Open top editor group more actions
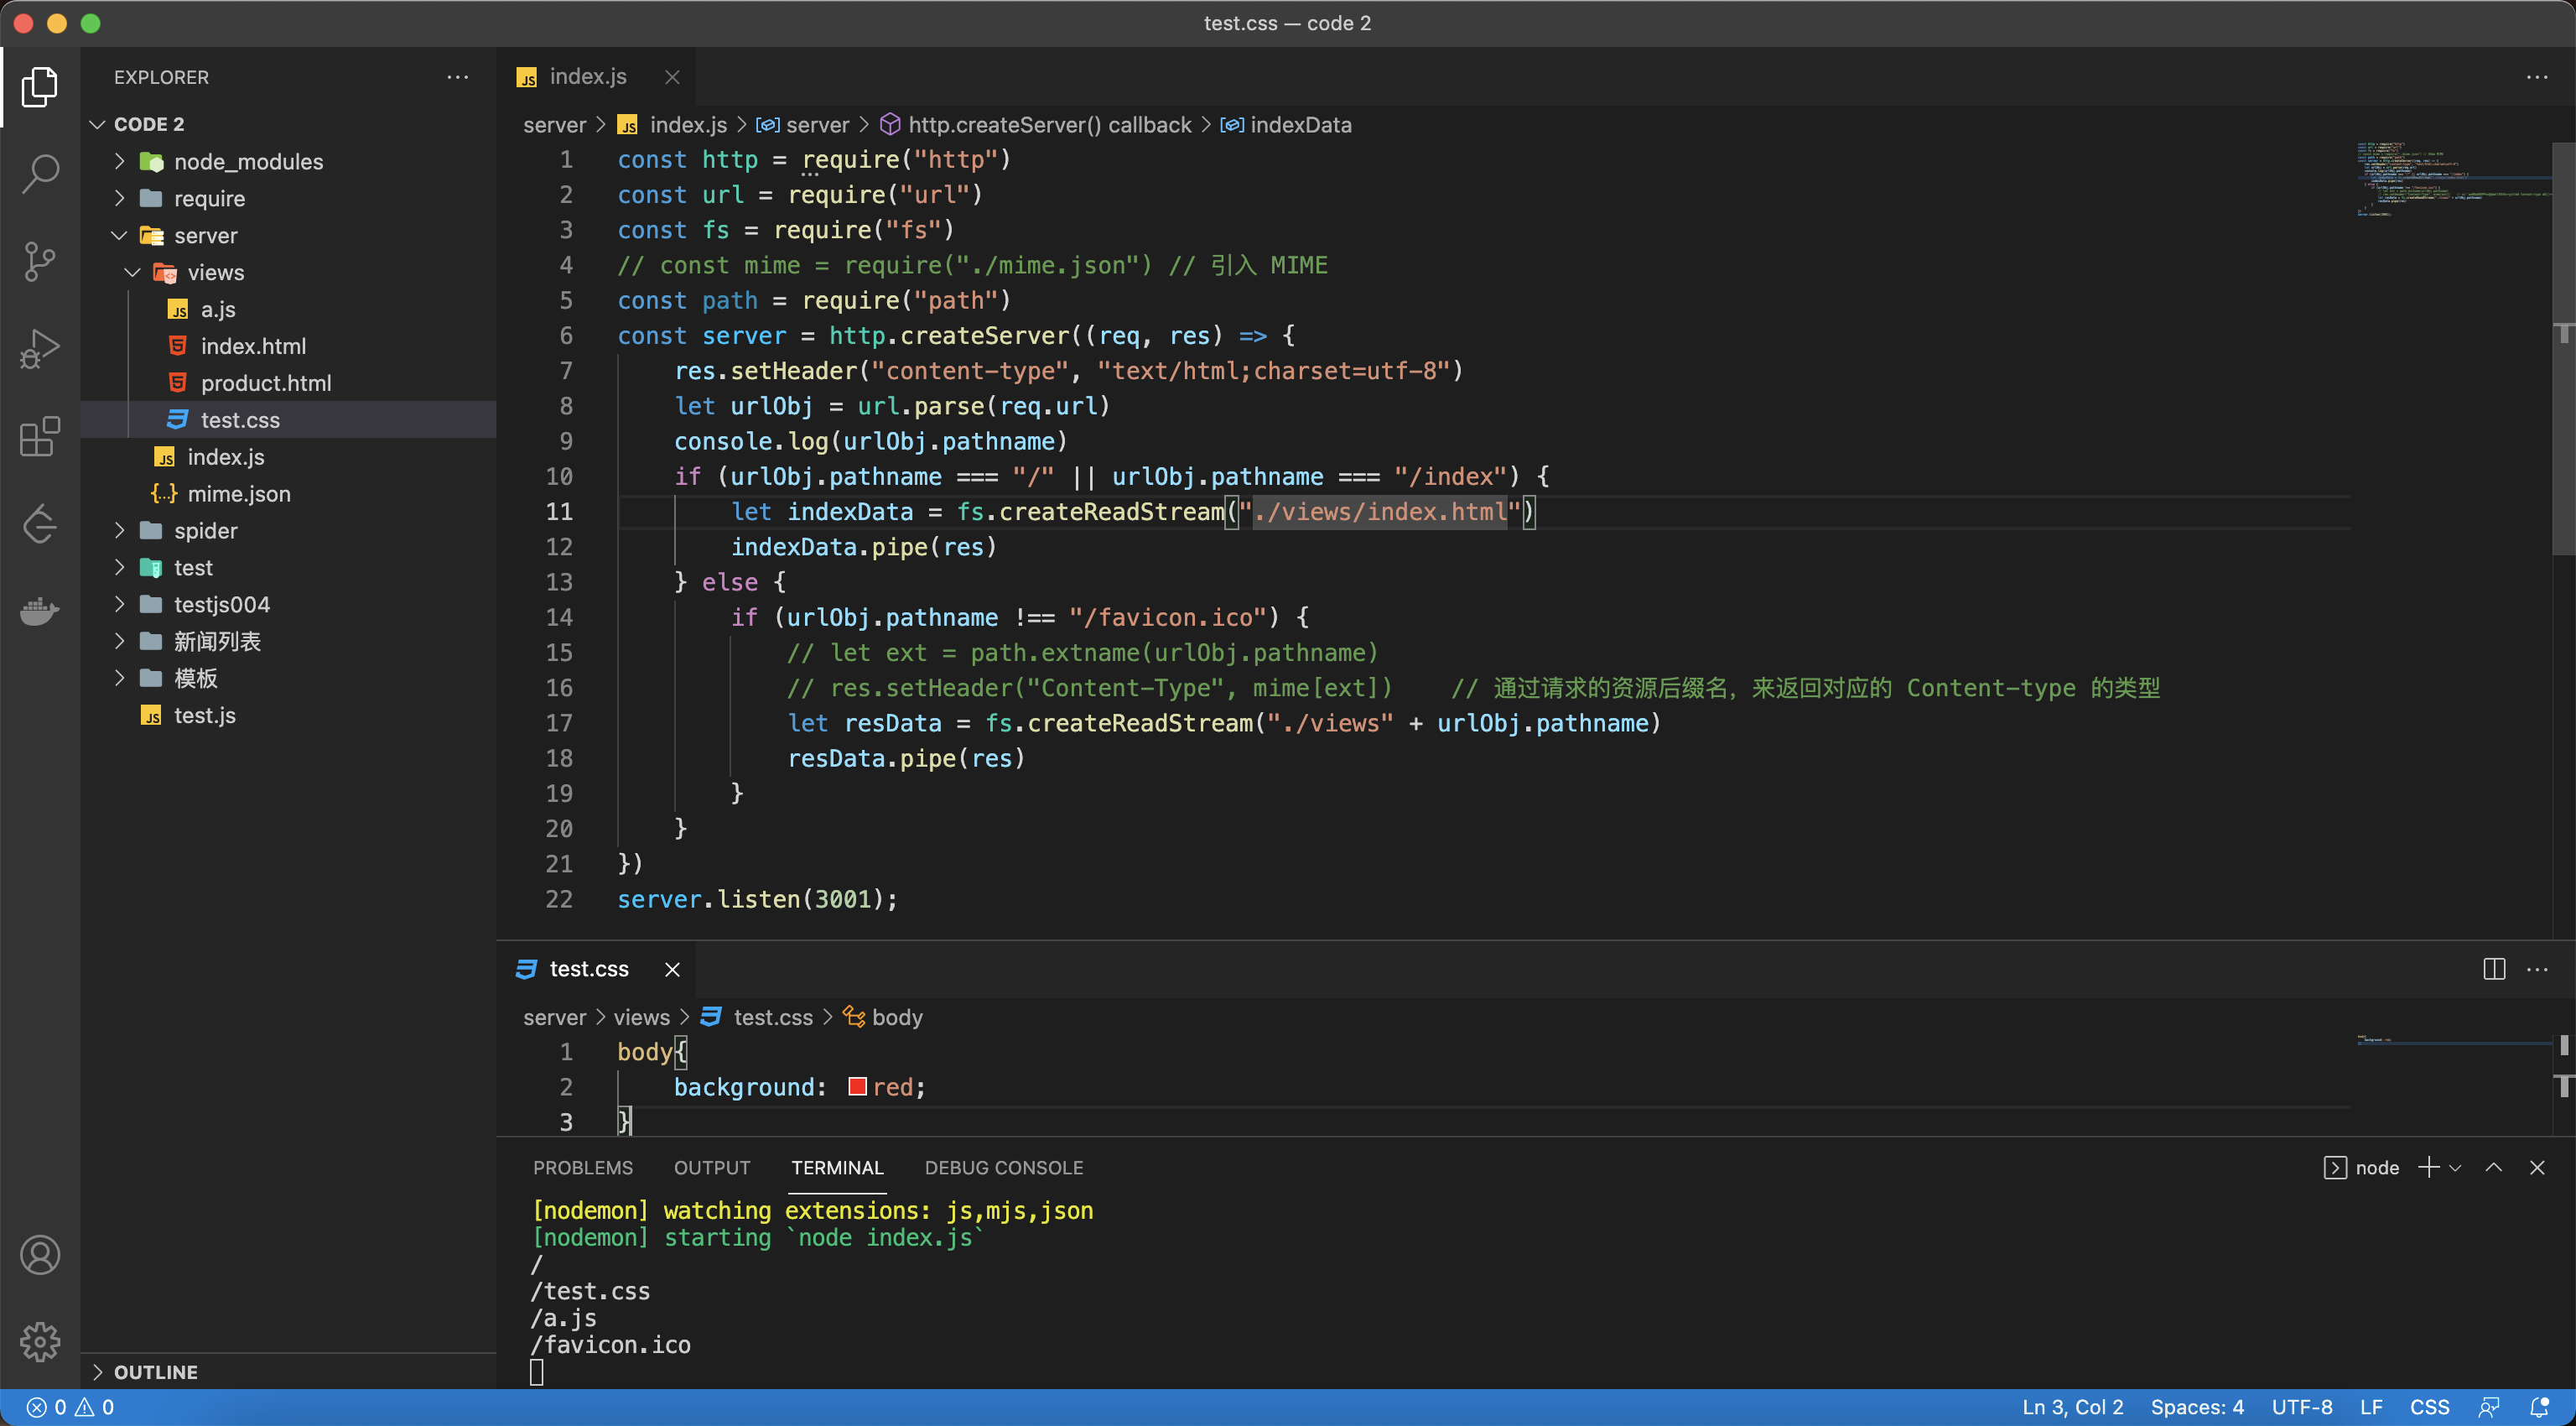 tap(2537, 77)
